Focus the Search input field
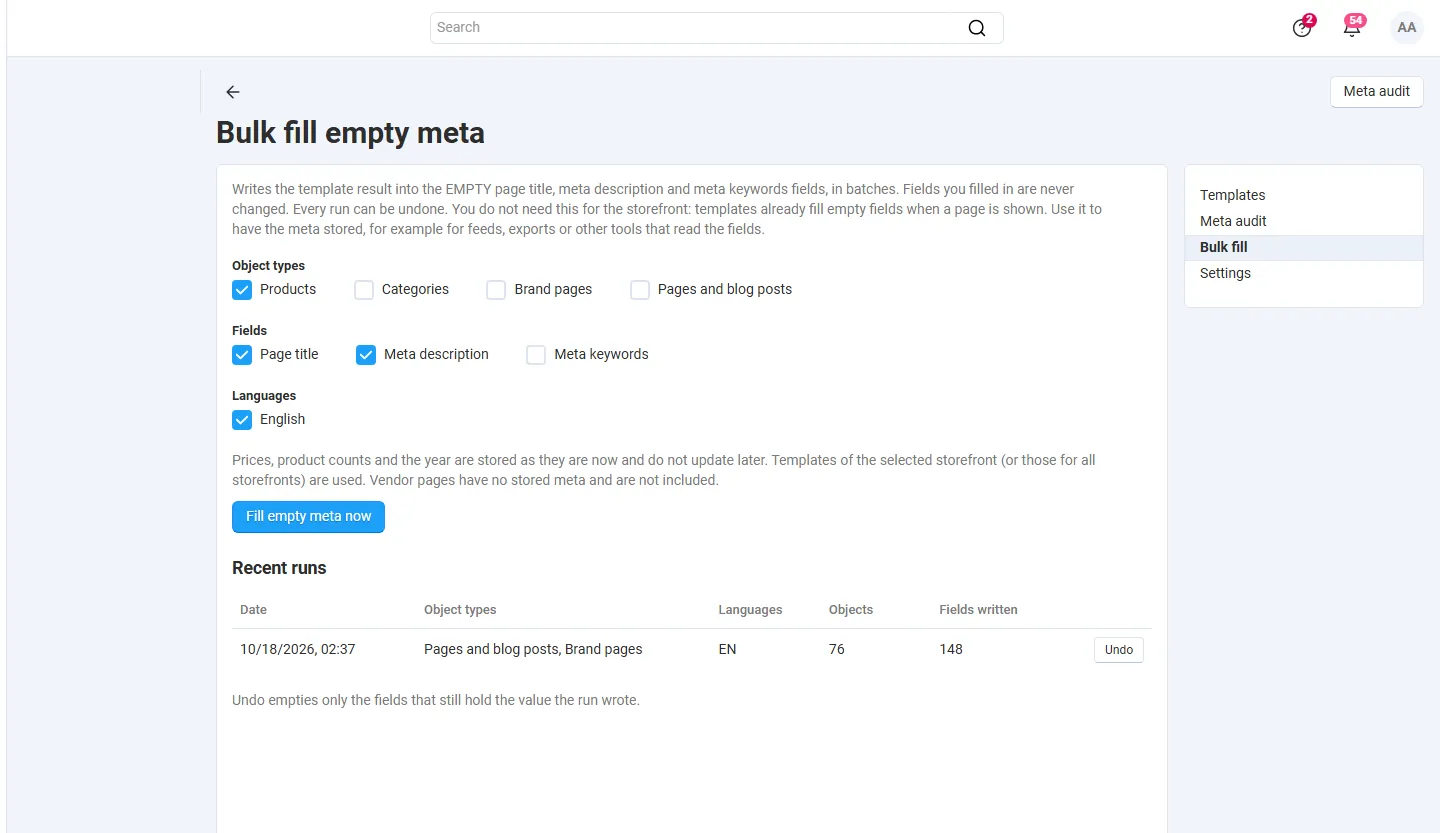 [716, 28]
